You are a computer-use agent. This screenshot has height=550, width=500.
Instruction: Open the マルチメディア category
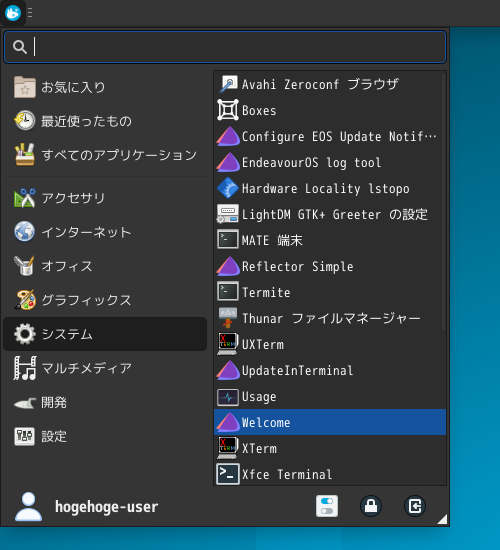pyautogui.click(x=105, y=368)
